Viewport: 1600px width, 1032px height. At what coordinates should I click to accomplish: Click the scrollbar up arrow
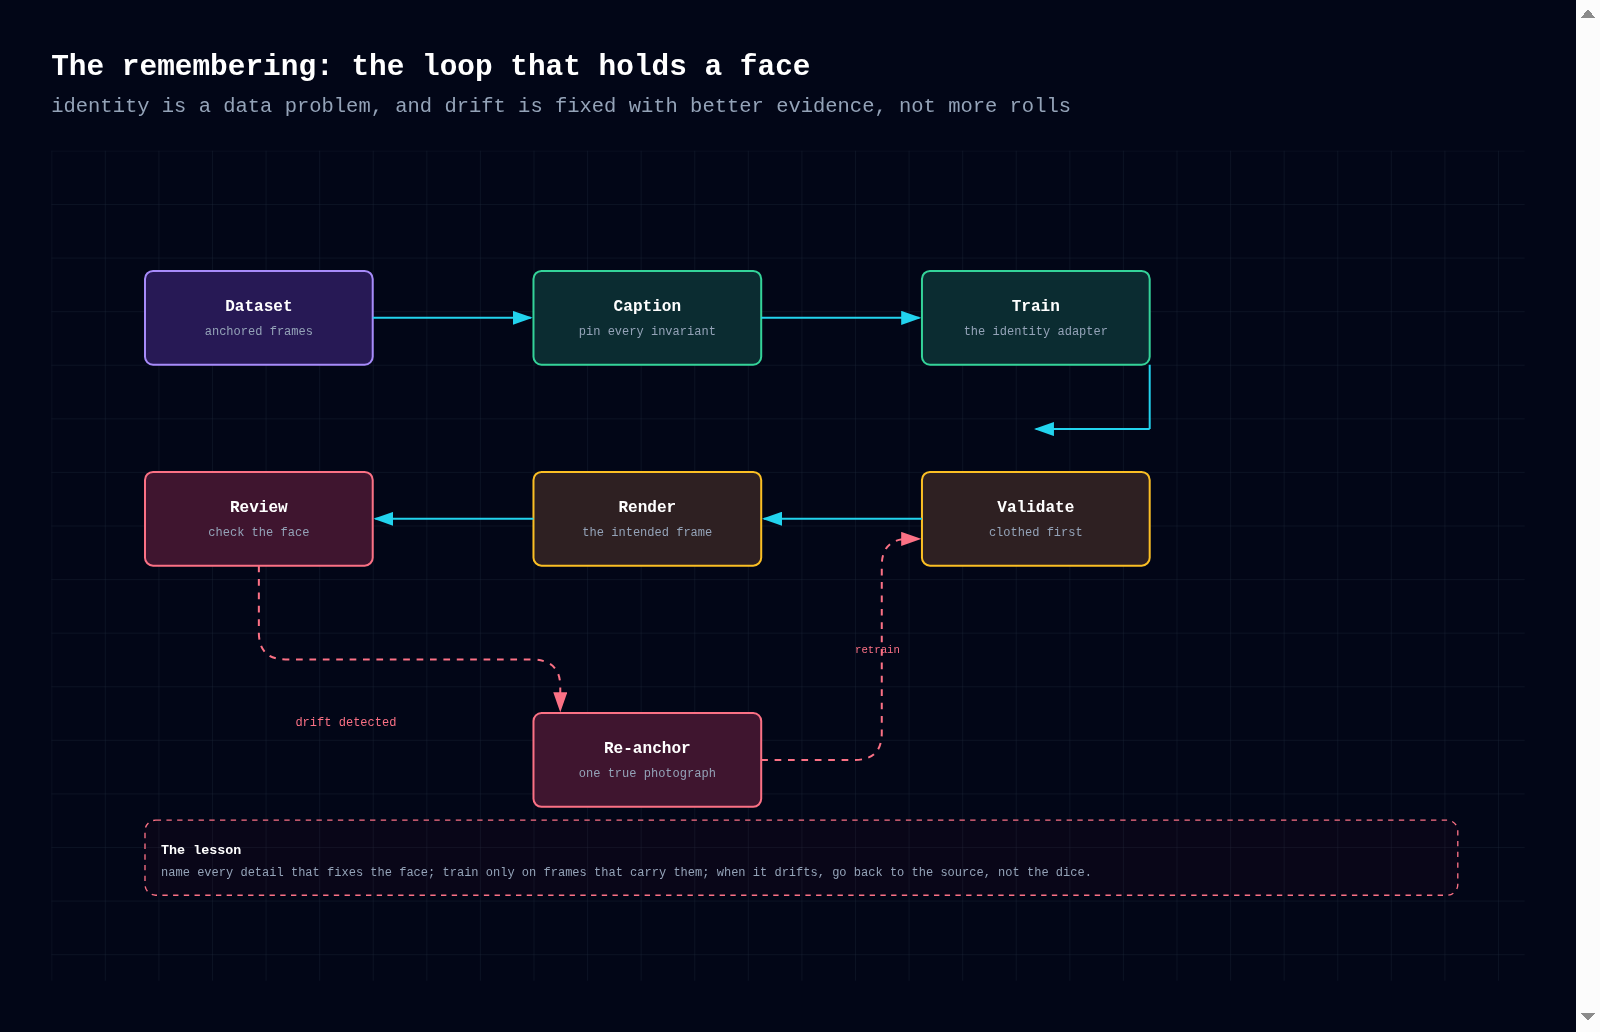click(1588, 14)
